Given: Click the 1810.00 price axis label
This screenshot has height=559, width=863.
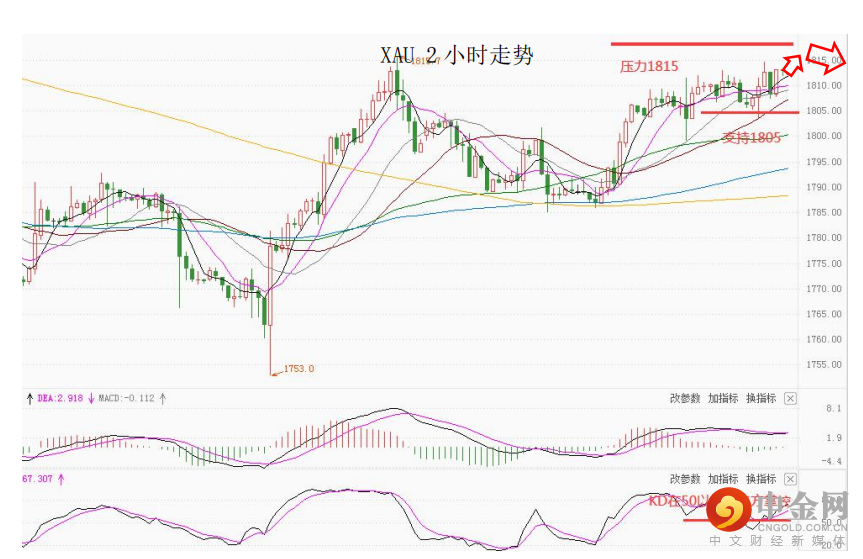Looking at the screenshot, I should (x=824, y=85).
